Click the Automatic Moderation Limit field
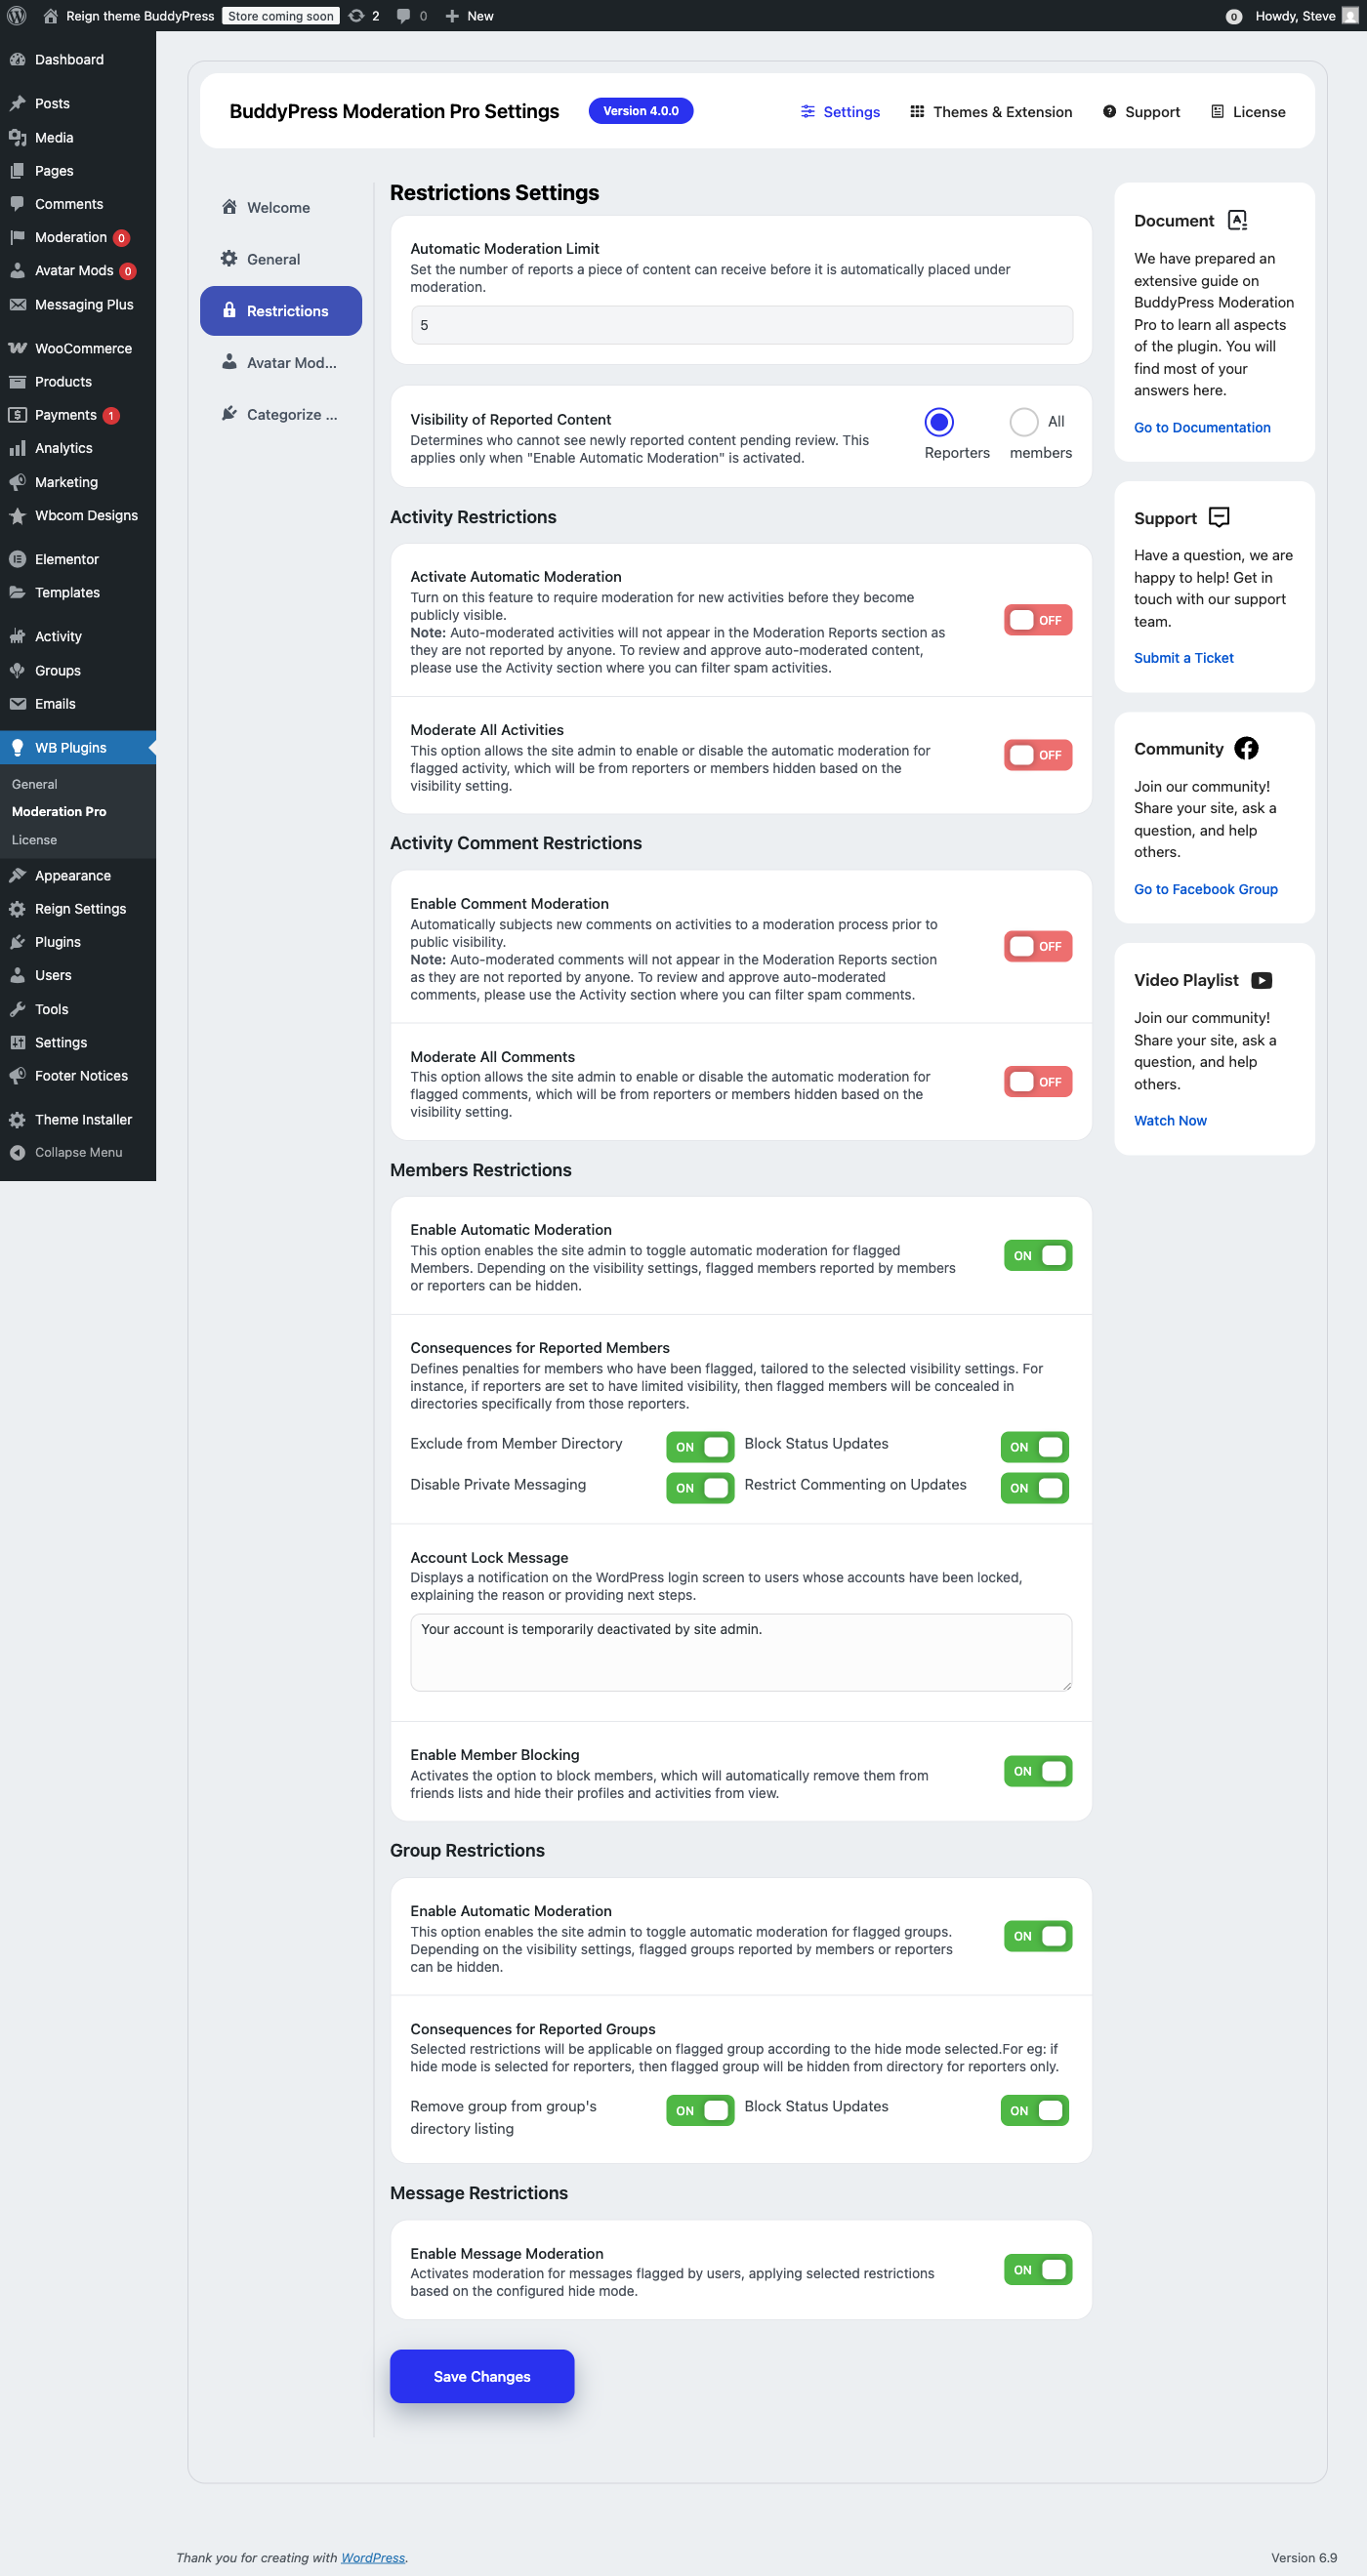 (741, 325)
